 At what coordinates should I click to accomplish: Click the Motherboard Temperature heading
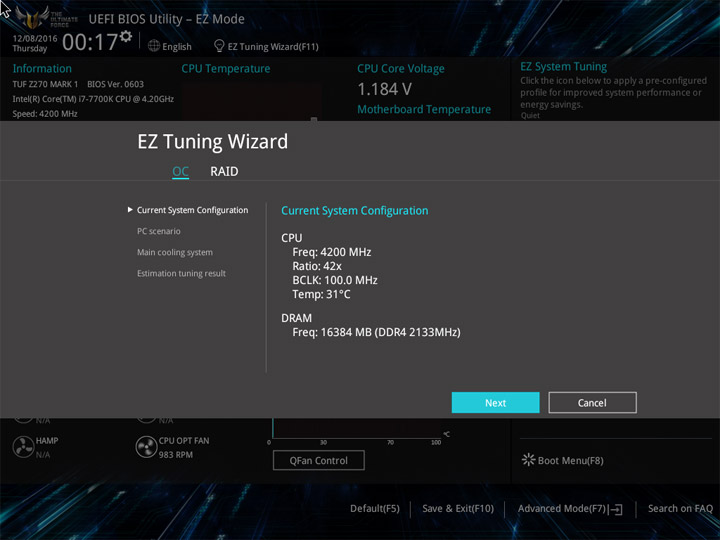[424, 109]
